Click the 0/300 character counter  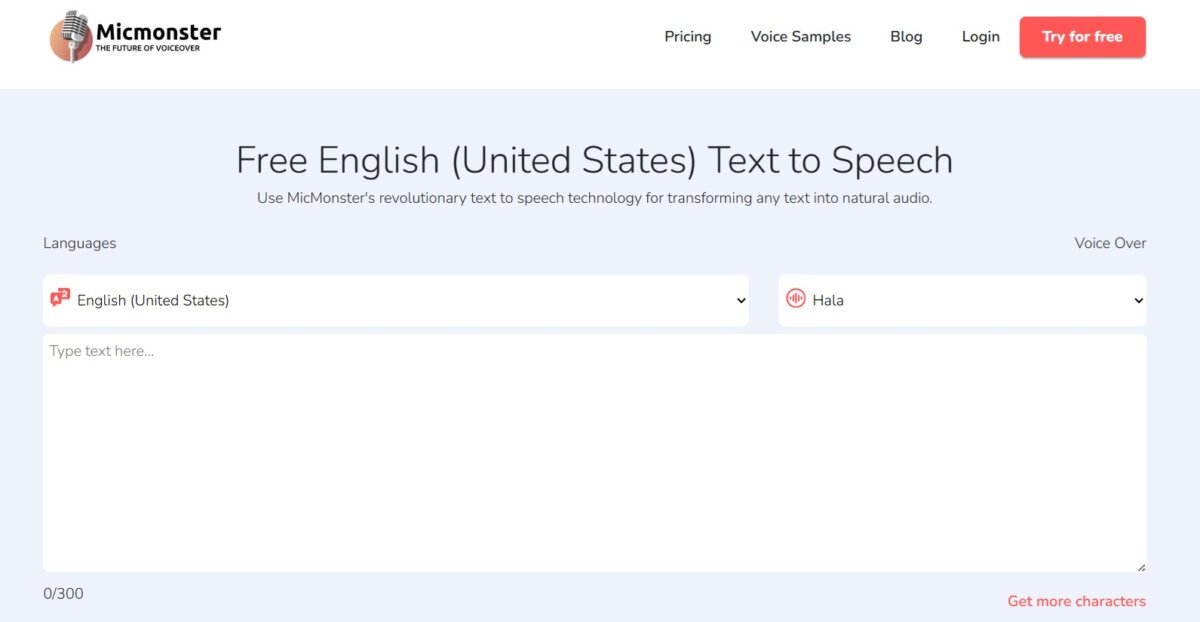pos(63,594)
